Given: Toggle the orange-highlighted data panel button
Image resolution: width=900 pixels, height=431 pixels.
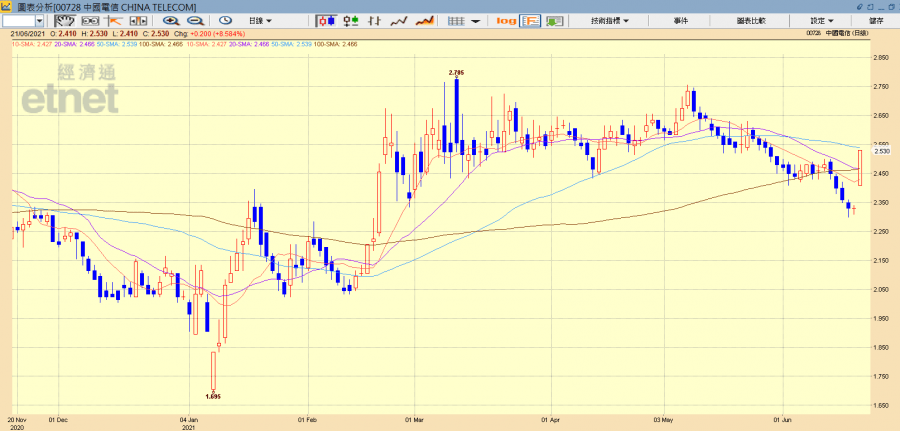Looking at the screenshot, I should (530, 21).
